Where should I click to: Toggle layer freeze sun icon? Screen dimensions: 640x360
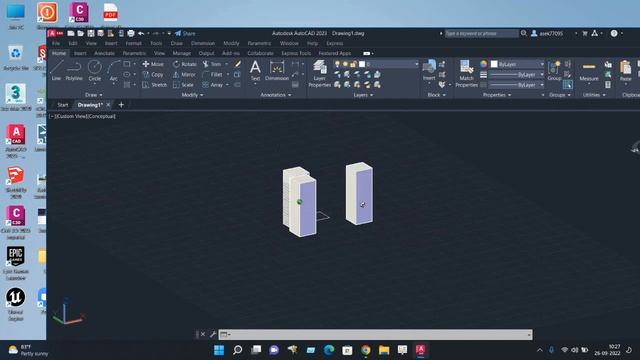[x=345, y=64]
